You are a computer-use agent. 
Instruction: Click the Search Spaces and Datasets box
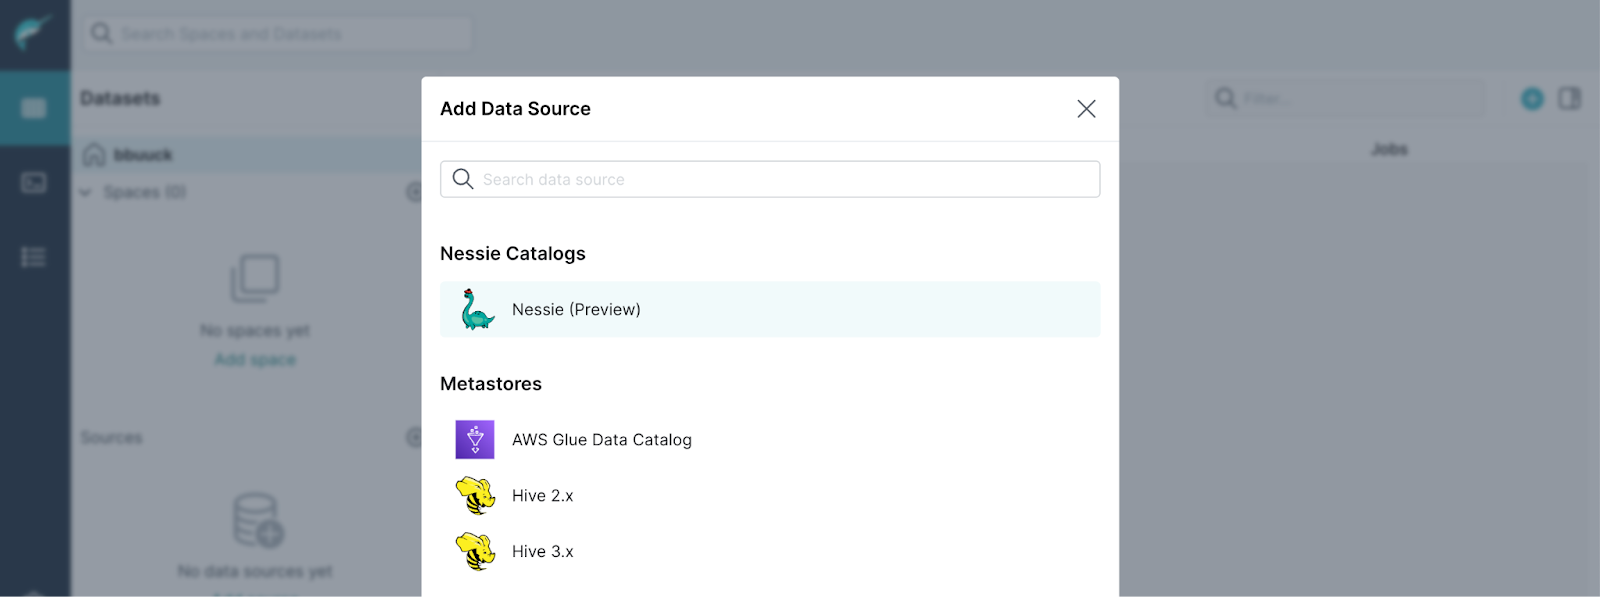(280, 34)
